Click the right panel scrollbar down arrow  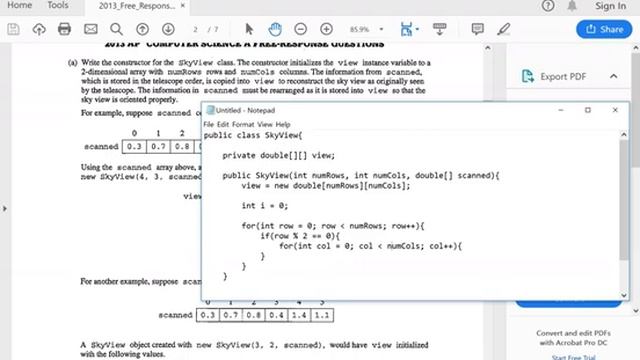point(636,311)
